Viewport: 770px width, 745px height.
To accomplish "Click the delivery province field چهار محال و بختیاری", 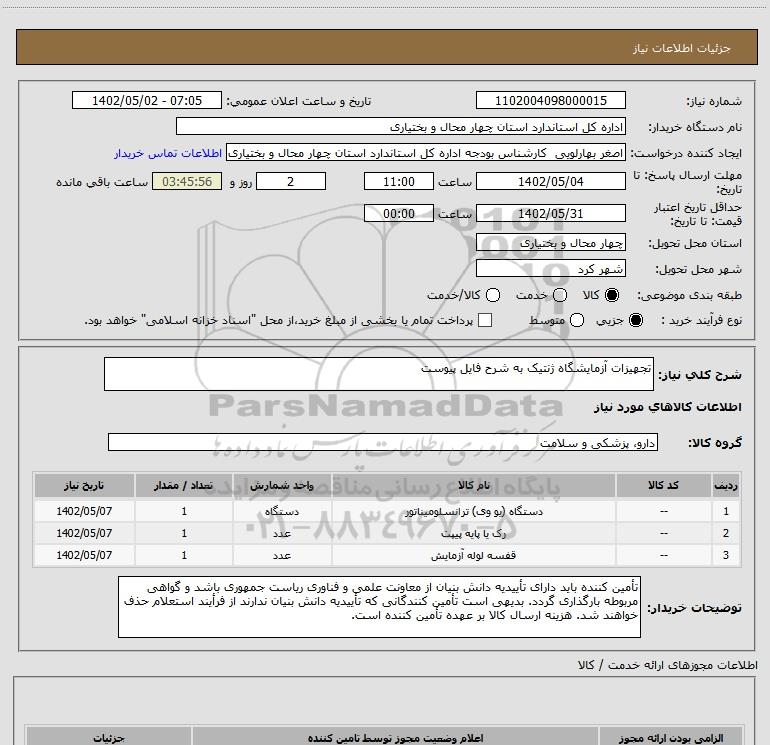I will [550, 243].
